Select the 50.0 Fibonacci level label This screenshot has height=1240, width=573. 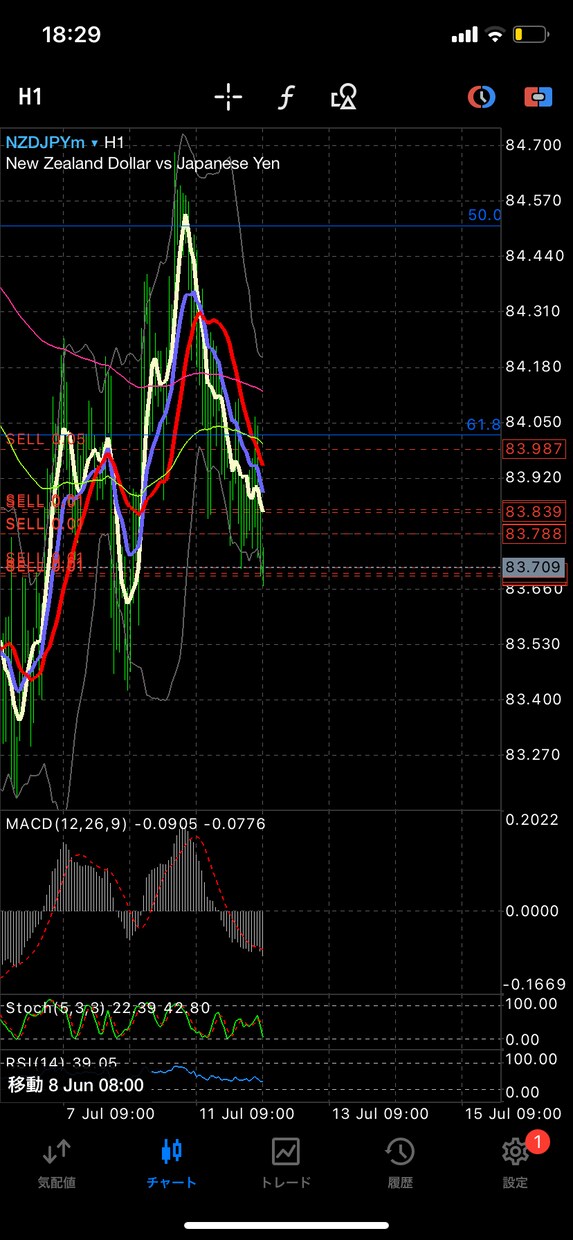(484, 215)
